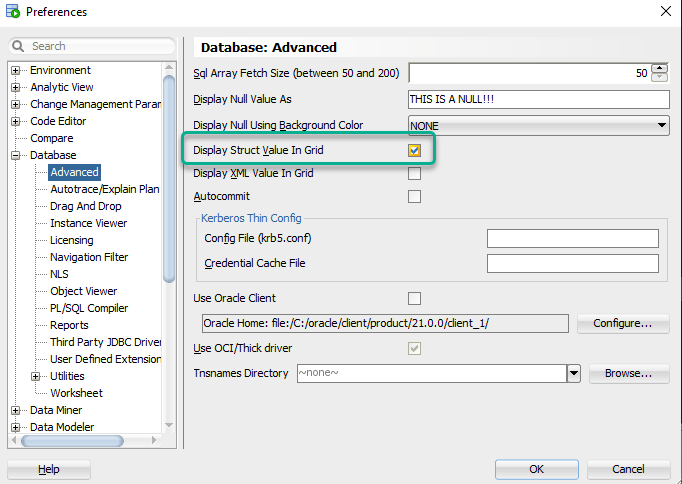Increase Sql Array Fetch Size with up arrow
The width and height of the screenshot is (682, 484).
pos(660,69)
